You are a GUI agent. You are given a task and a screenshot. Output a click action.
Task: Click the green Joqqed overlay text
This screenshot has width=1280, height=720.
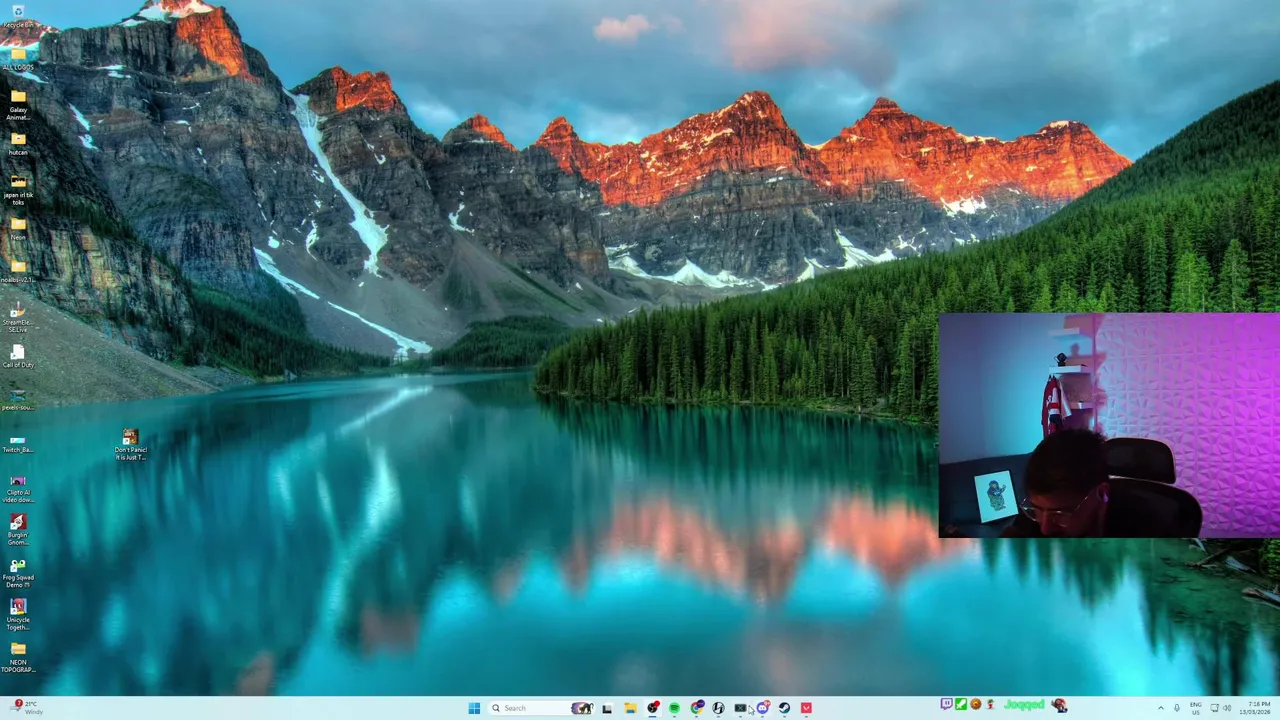(x=1024, y=705)
